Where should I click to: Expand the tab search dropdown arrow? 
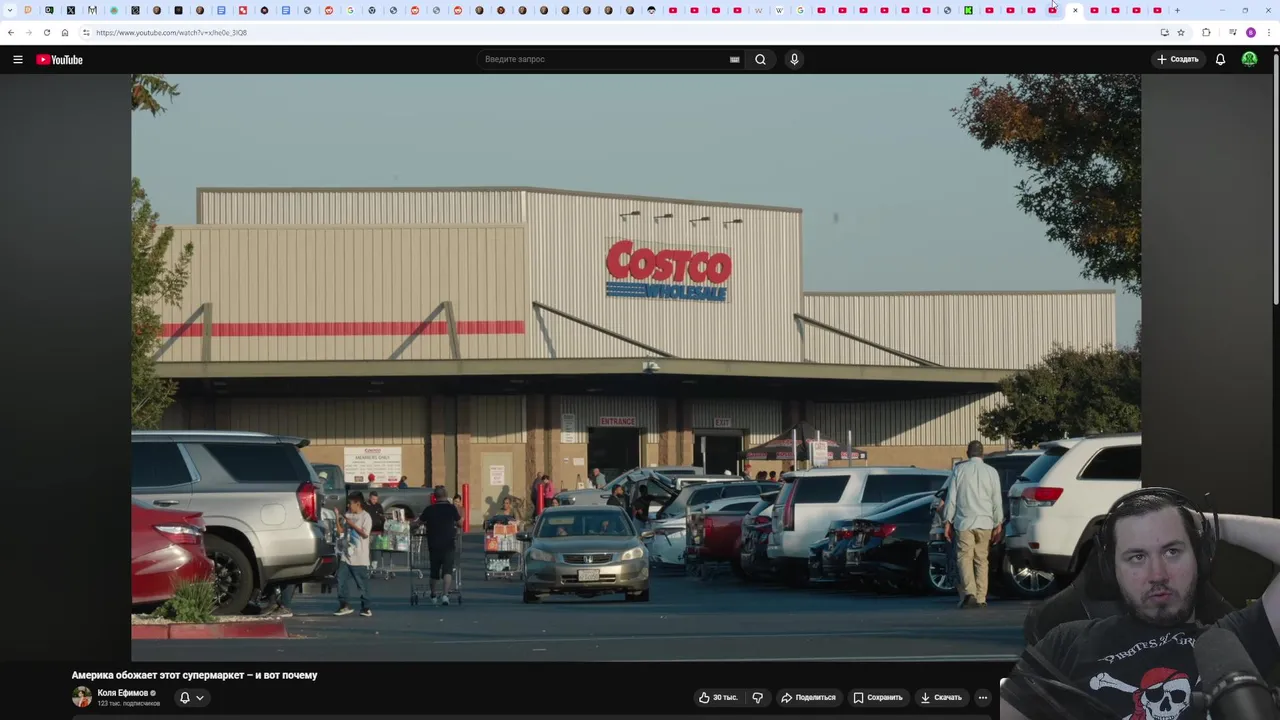pos(11,10)
